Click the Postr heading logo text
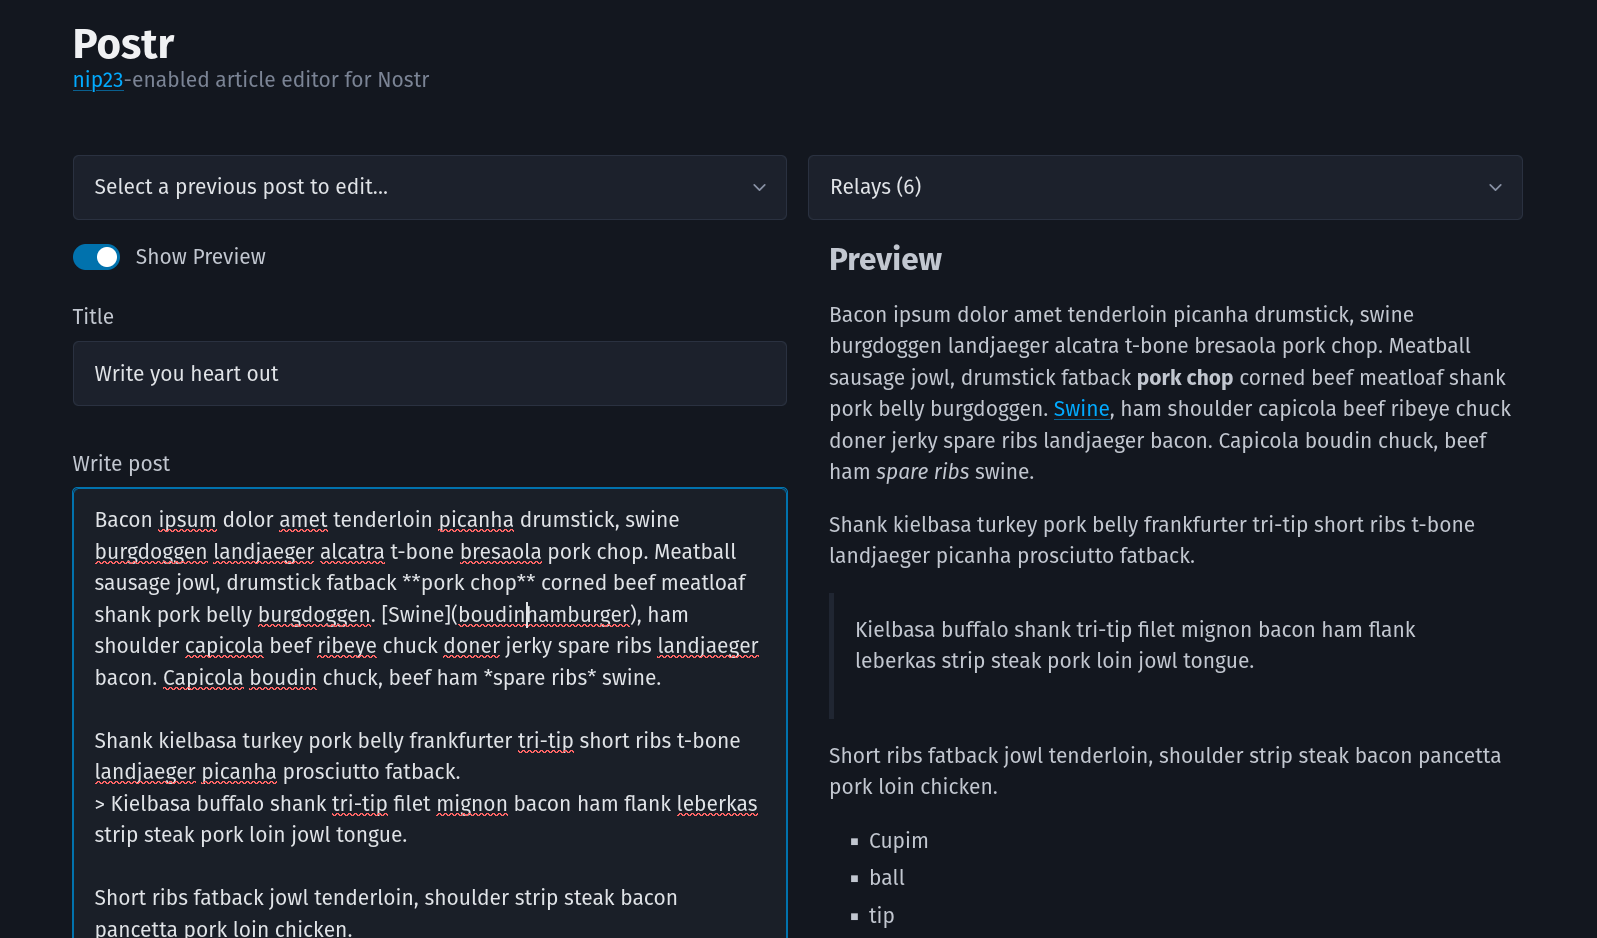 pos(123,44)
